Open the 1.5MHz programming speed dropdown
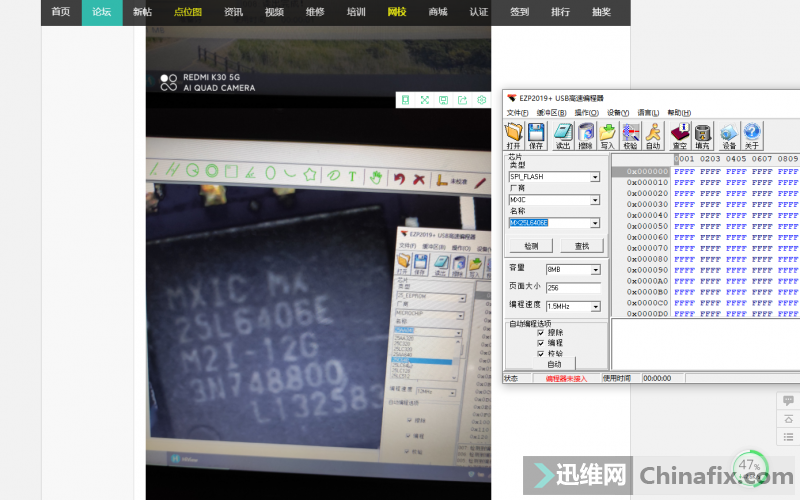The width and height of the screenshot is (800, 500). tap(595, 306)
